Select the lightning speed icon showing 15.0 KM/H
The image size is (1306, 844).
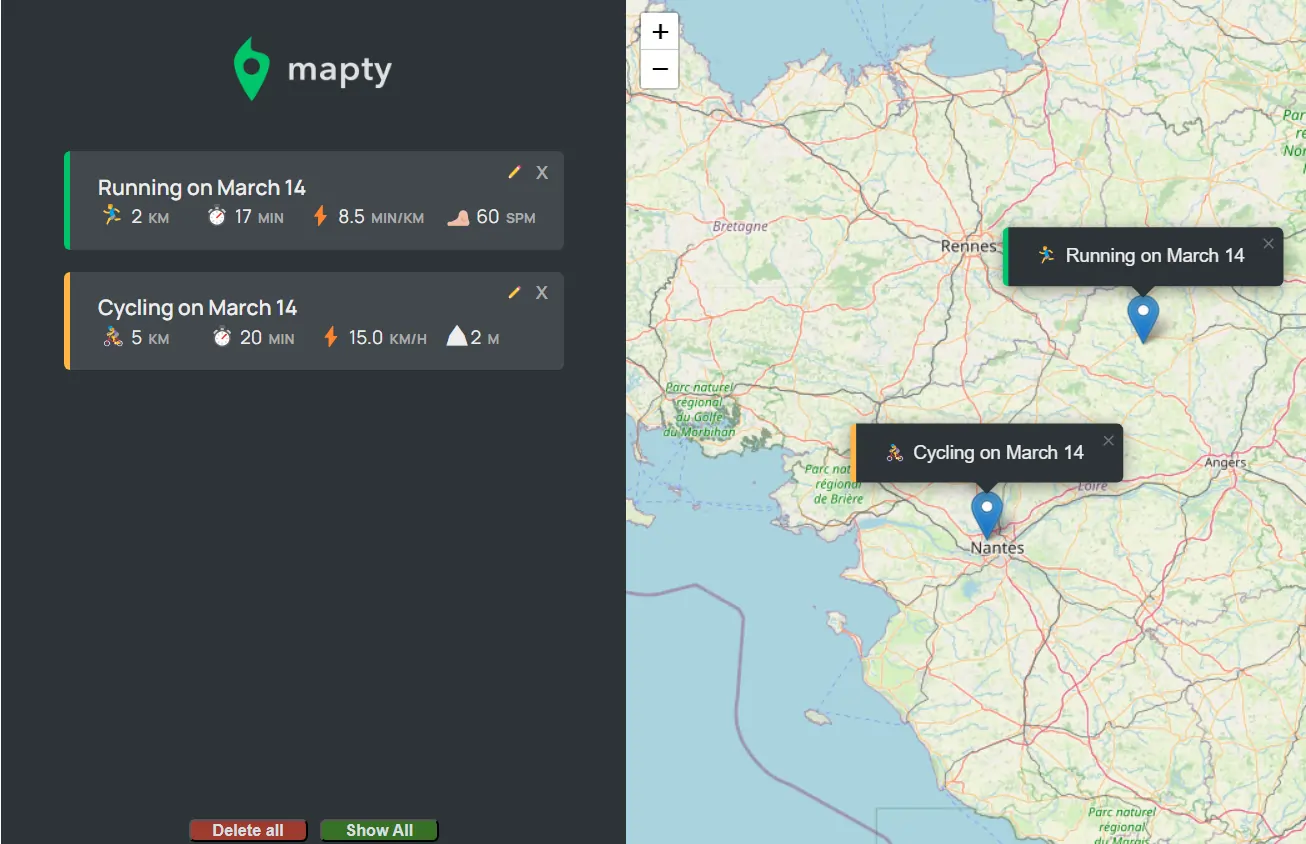click(x=330, y=336)
